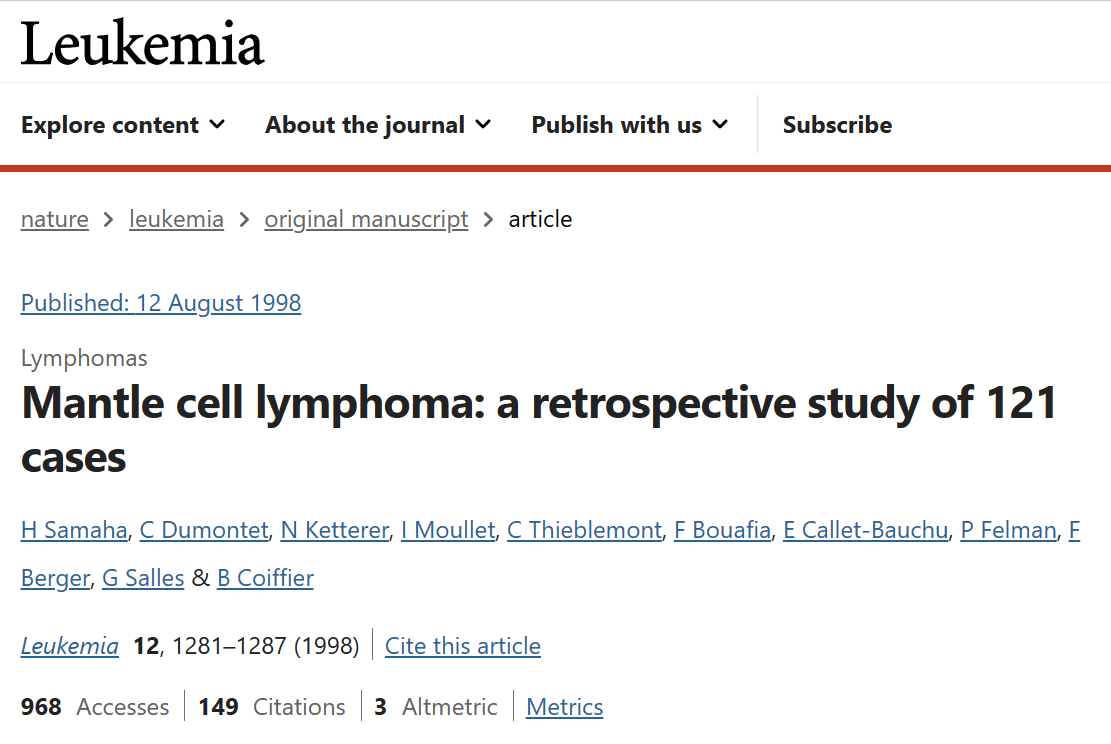Open author N Ketterer
Image resolution: width=1111 pixels, height=744 pixels.
(334, 529)
